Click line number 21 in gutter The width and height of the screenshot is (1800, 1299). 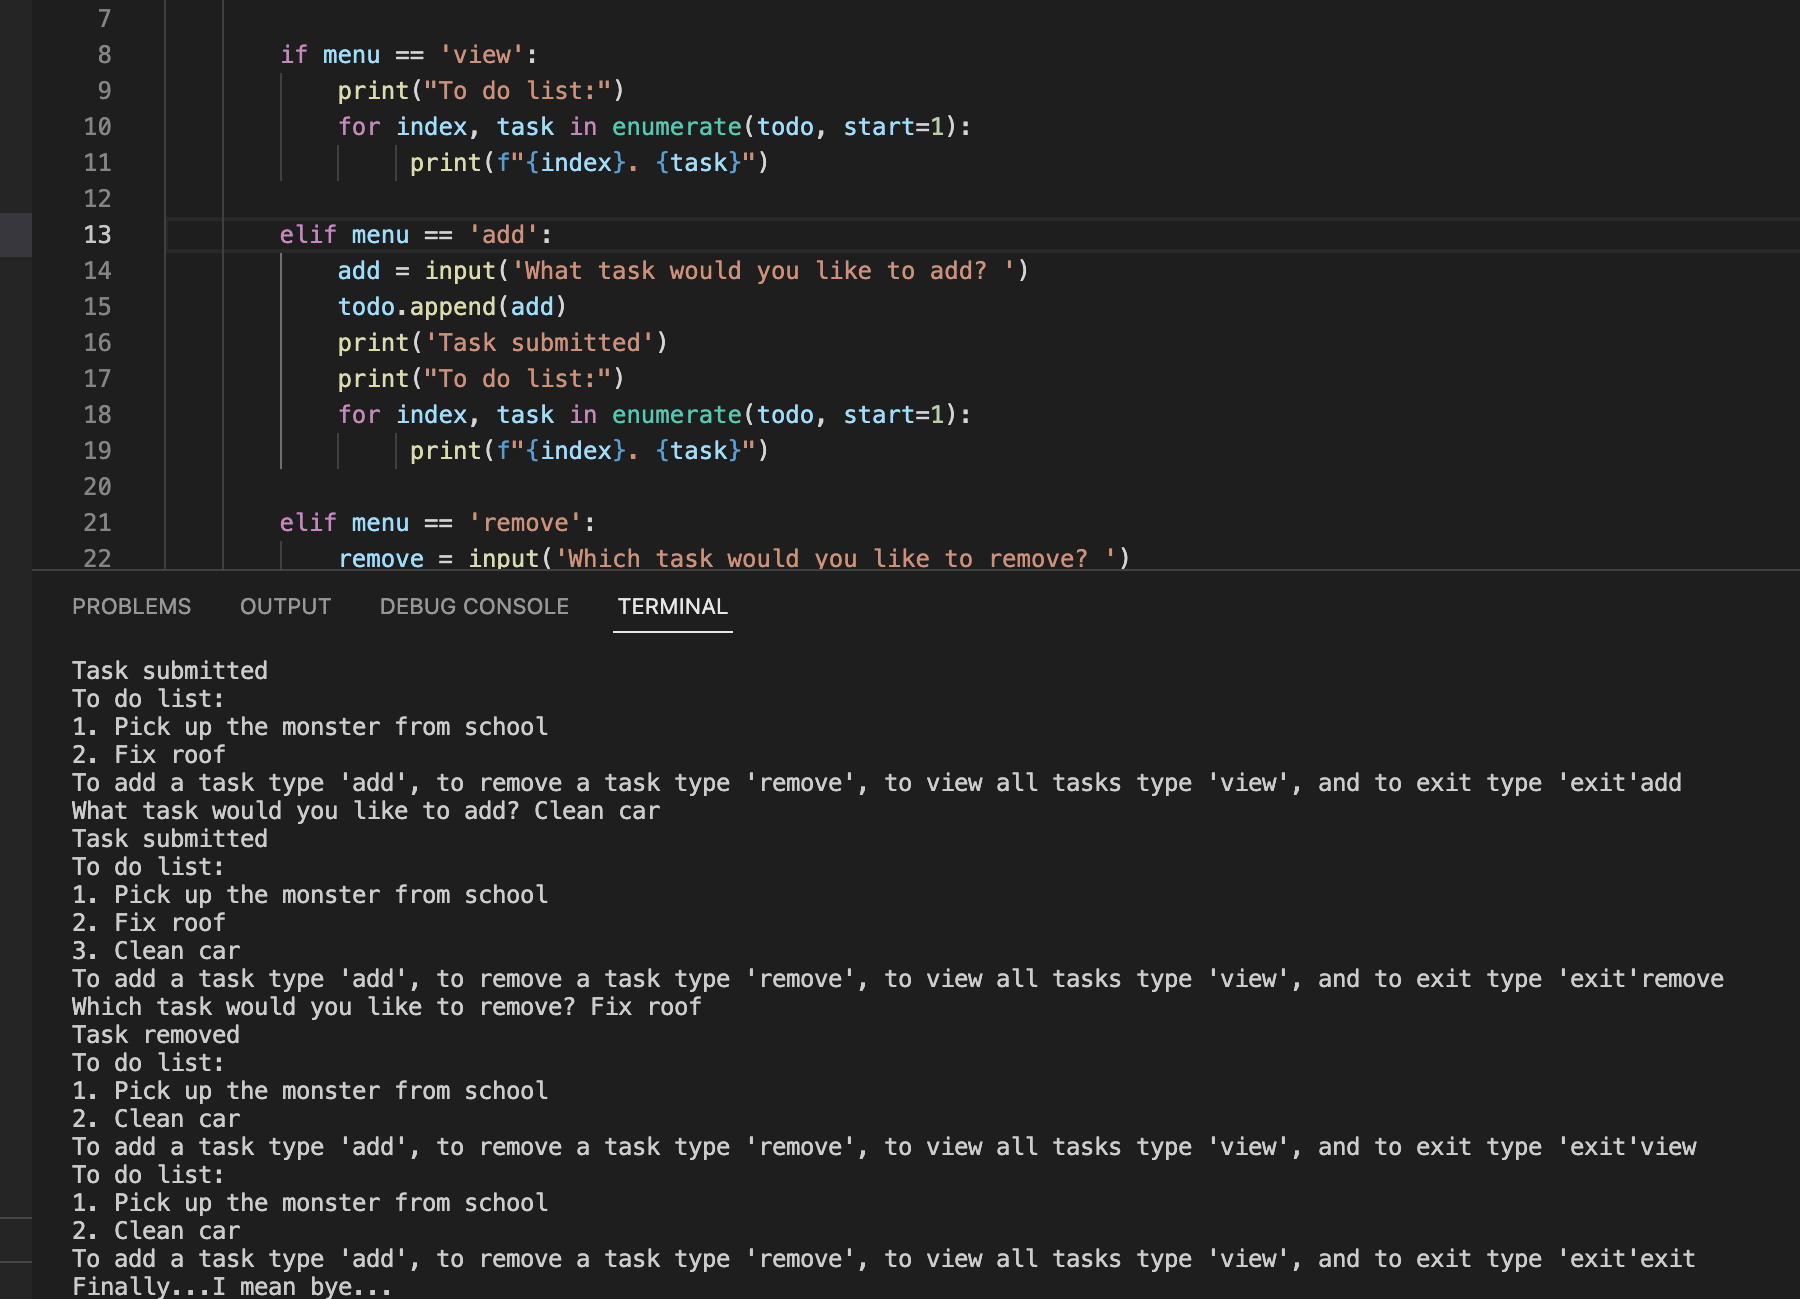pyautogui.click(x=97, y=523)
